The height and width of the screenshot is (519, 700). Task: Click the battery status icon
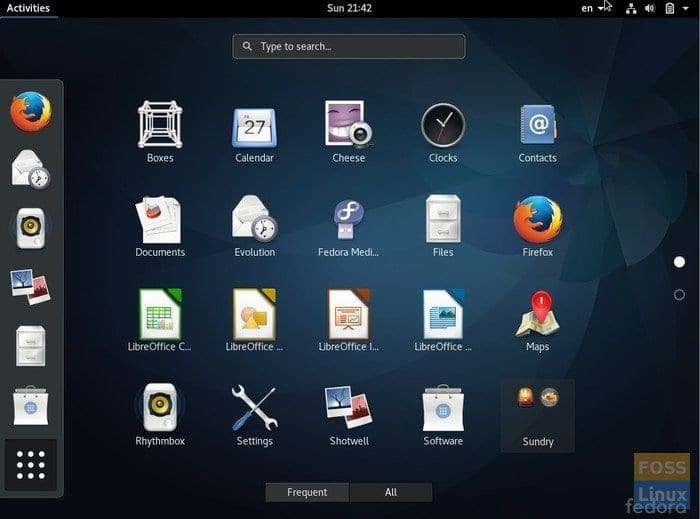(670, 8)
